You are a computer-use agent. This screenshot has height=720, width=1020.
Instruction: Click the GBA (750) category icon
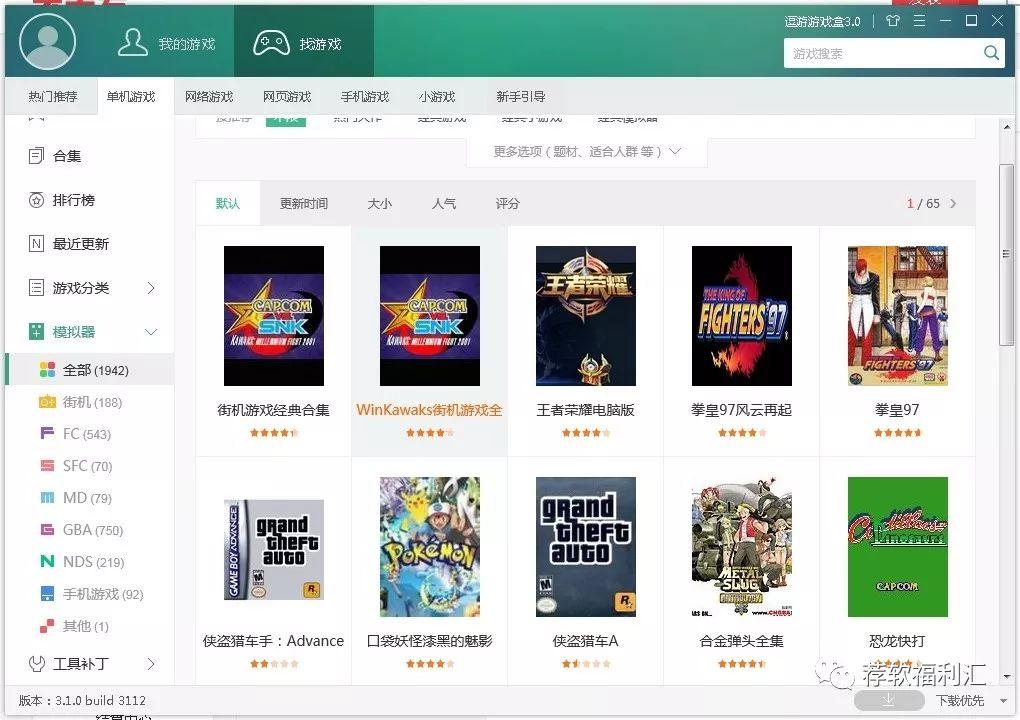point(47,529)
